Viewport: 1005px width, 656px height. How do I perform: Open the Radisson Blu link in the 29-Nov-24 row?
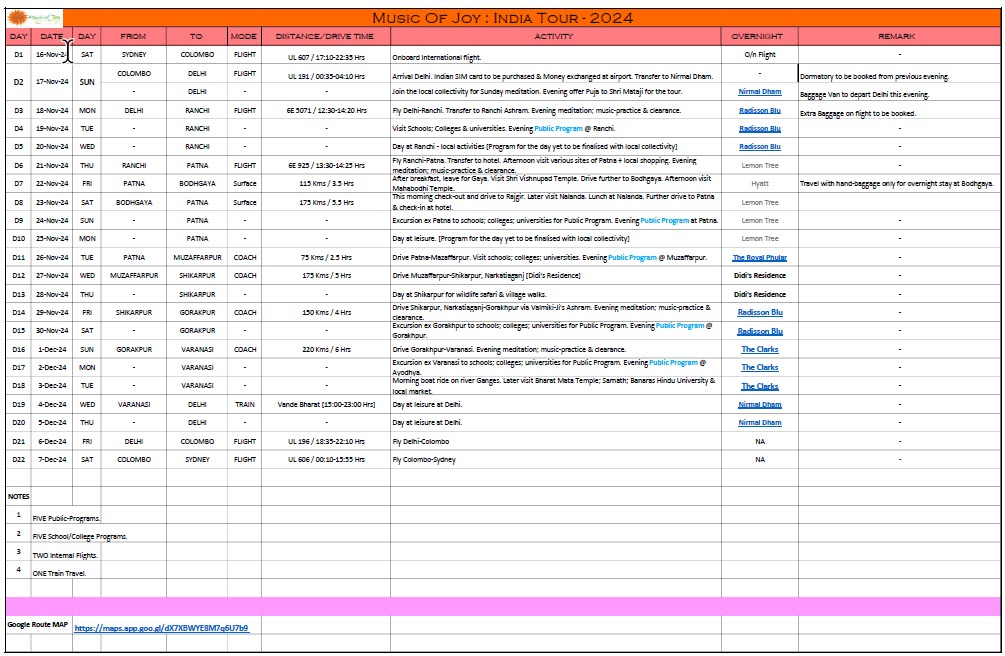tap(760, 312)
